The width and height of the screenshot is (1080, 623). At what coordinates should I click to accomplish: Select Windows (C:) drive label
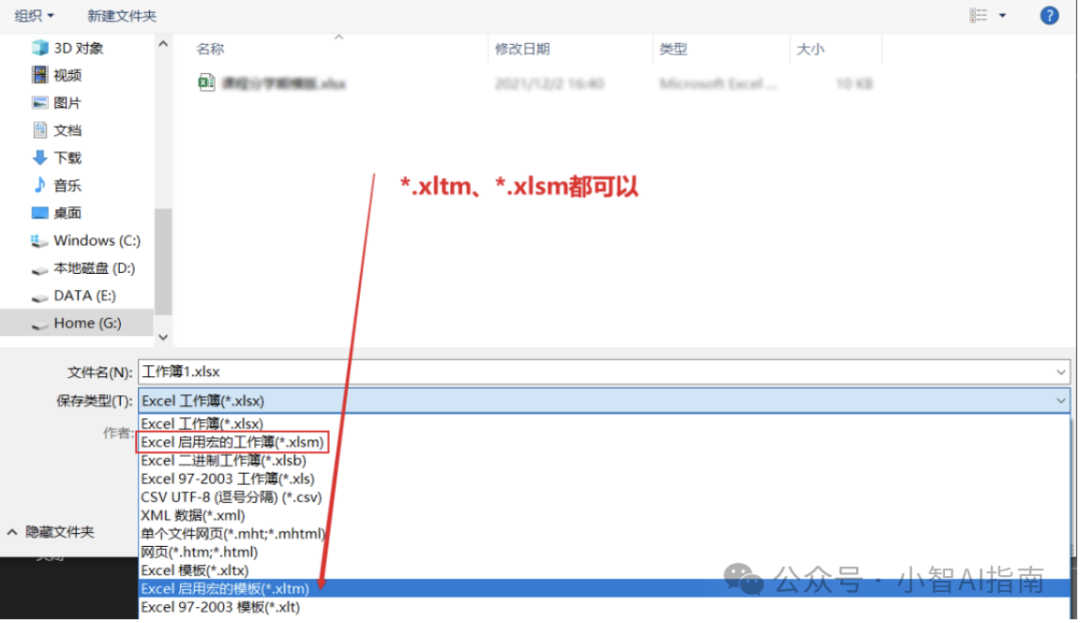coord(97,240)
